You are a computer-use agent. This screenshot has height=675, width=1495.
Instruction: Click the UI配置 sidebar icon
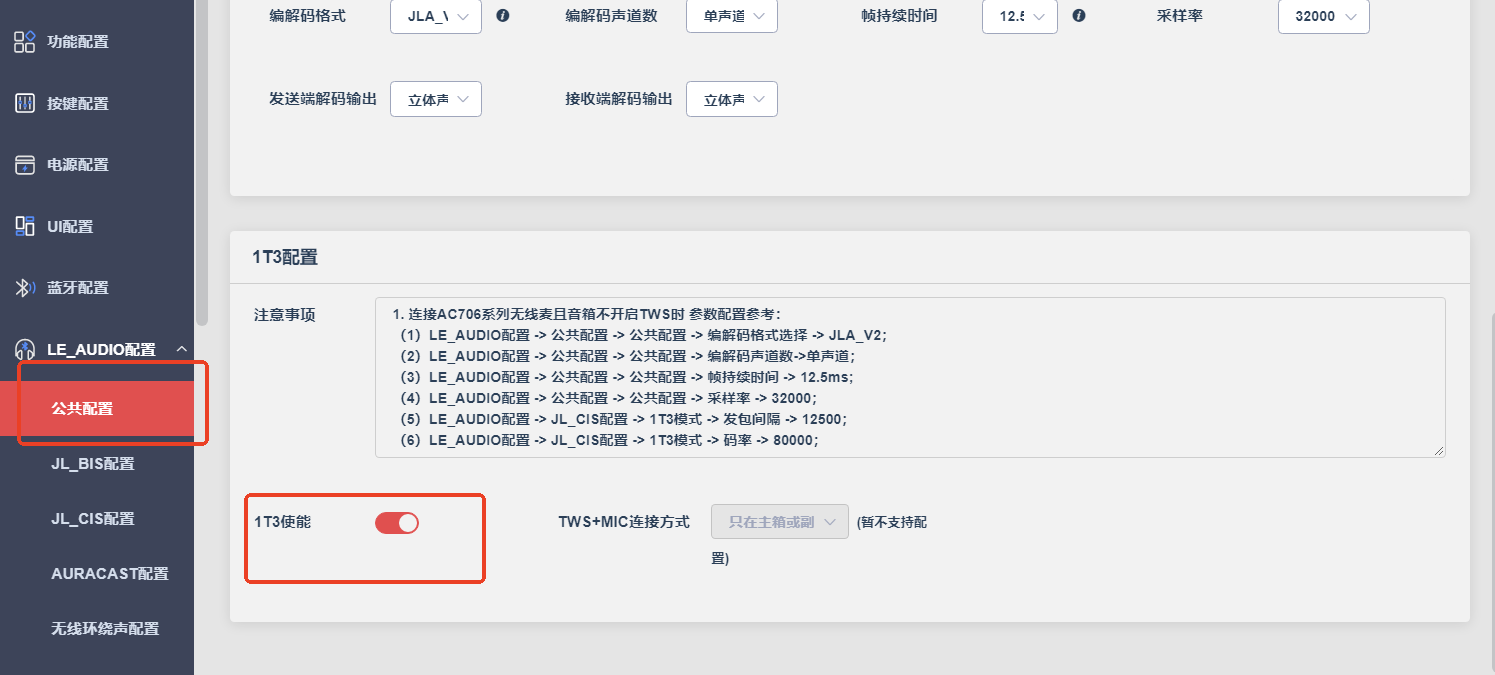(x=24, y=226)
